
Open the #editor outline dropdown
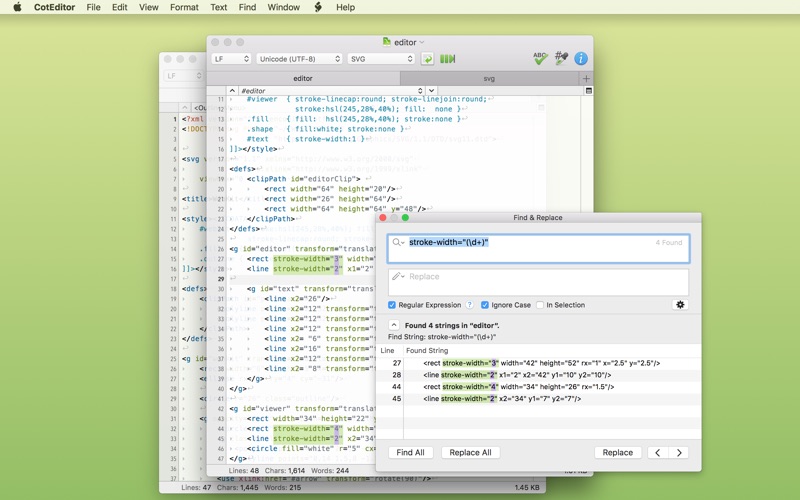click(x=332, y=90)
